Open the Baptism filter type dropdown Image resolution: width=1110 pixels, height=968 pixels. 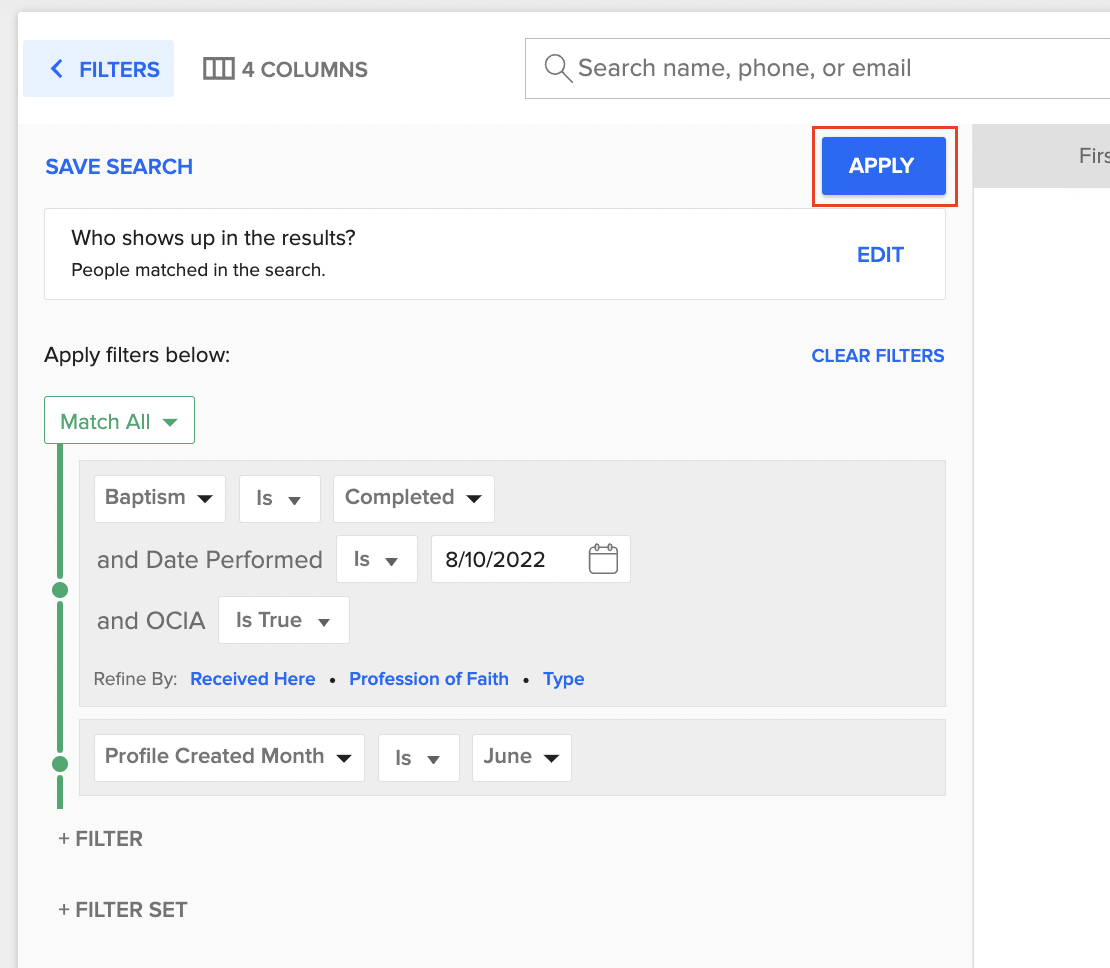(159, 498)
